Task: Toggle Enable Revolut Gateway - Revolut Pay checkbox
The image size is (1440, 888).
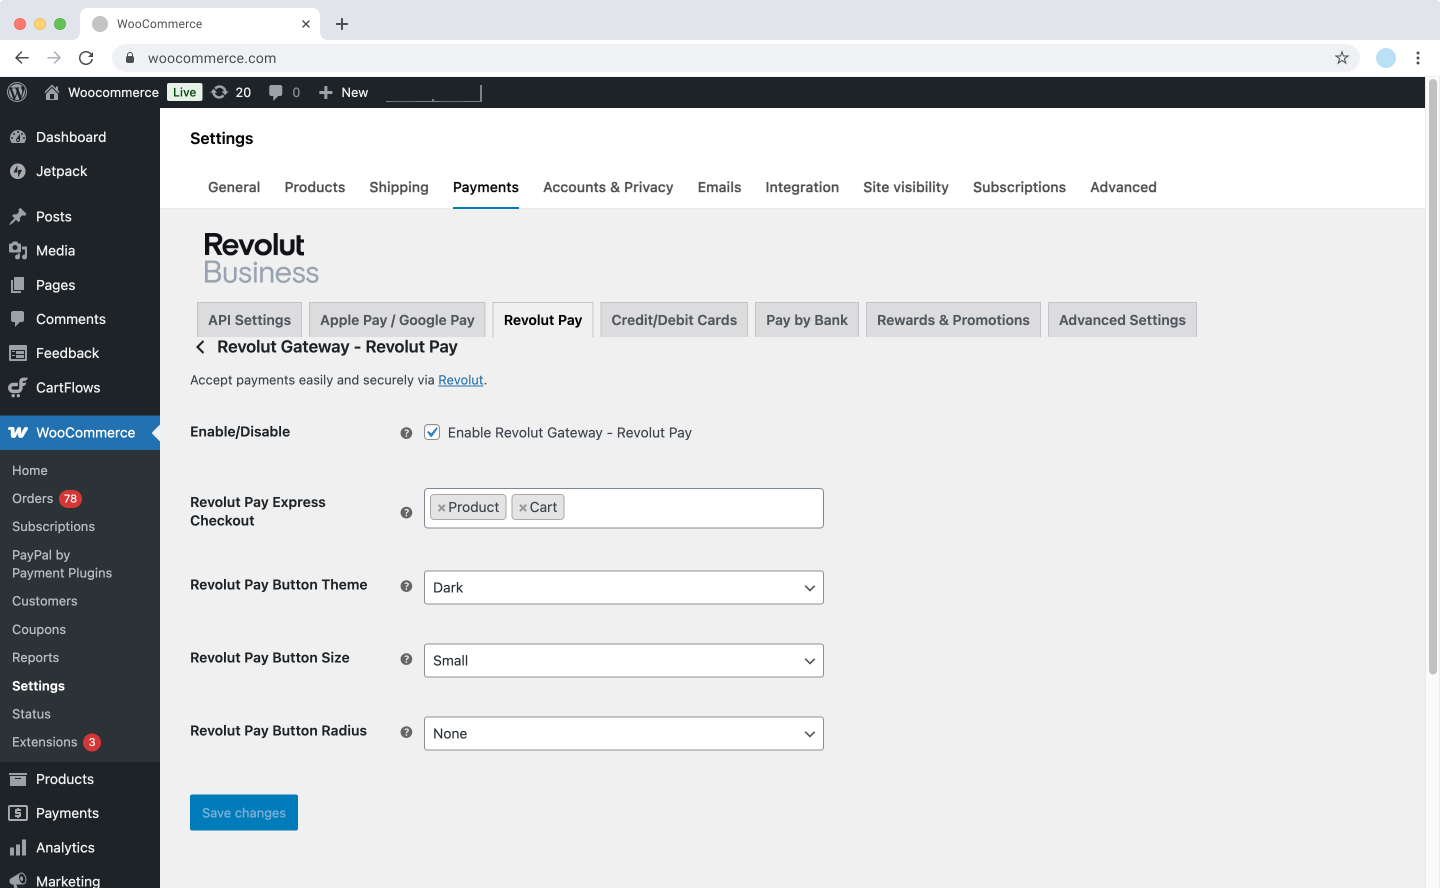Action: pyautogui.click(x=432, y=432)
